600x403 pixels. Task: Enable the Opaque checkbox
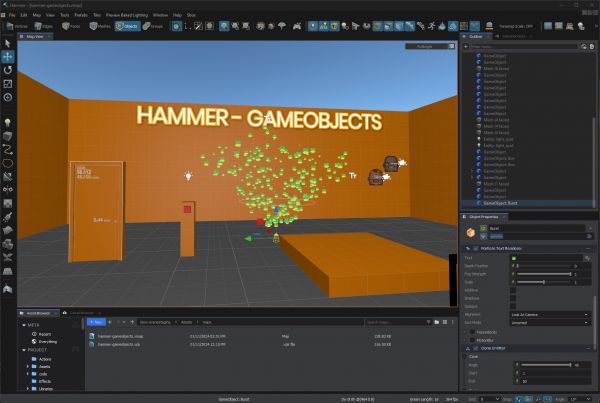tap(513, 306)
